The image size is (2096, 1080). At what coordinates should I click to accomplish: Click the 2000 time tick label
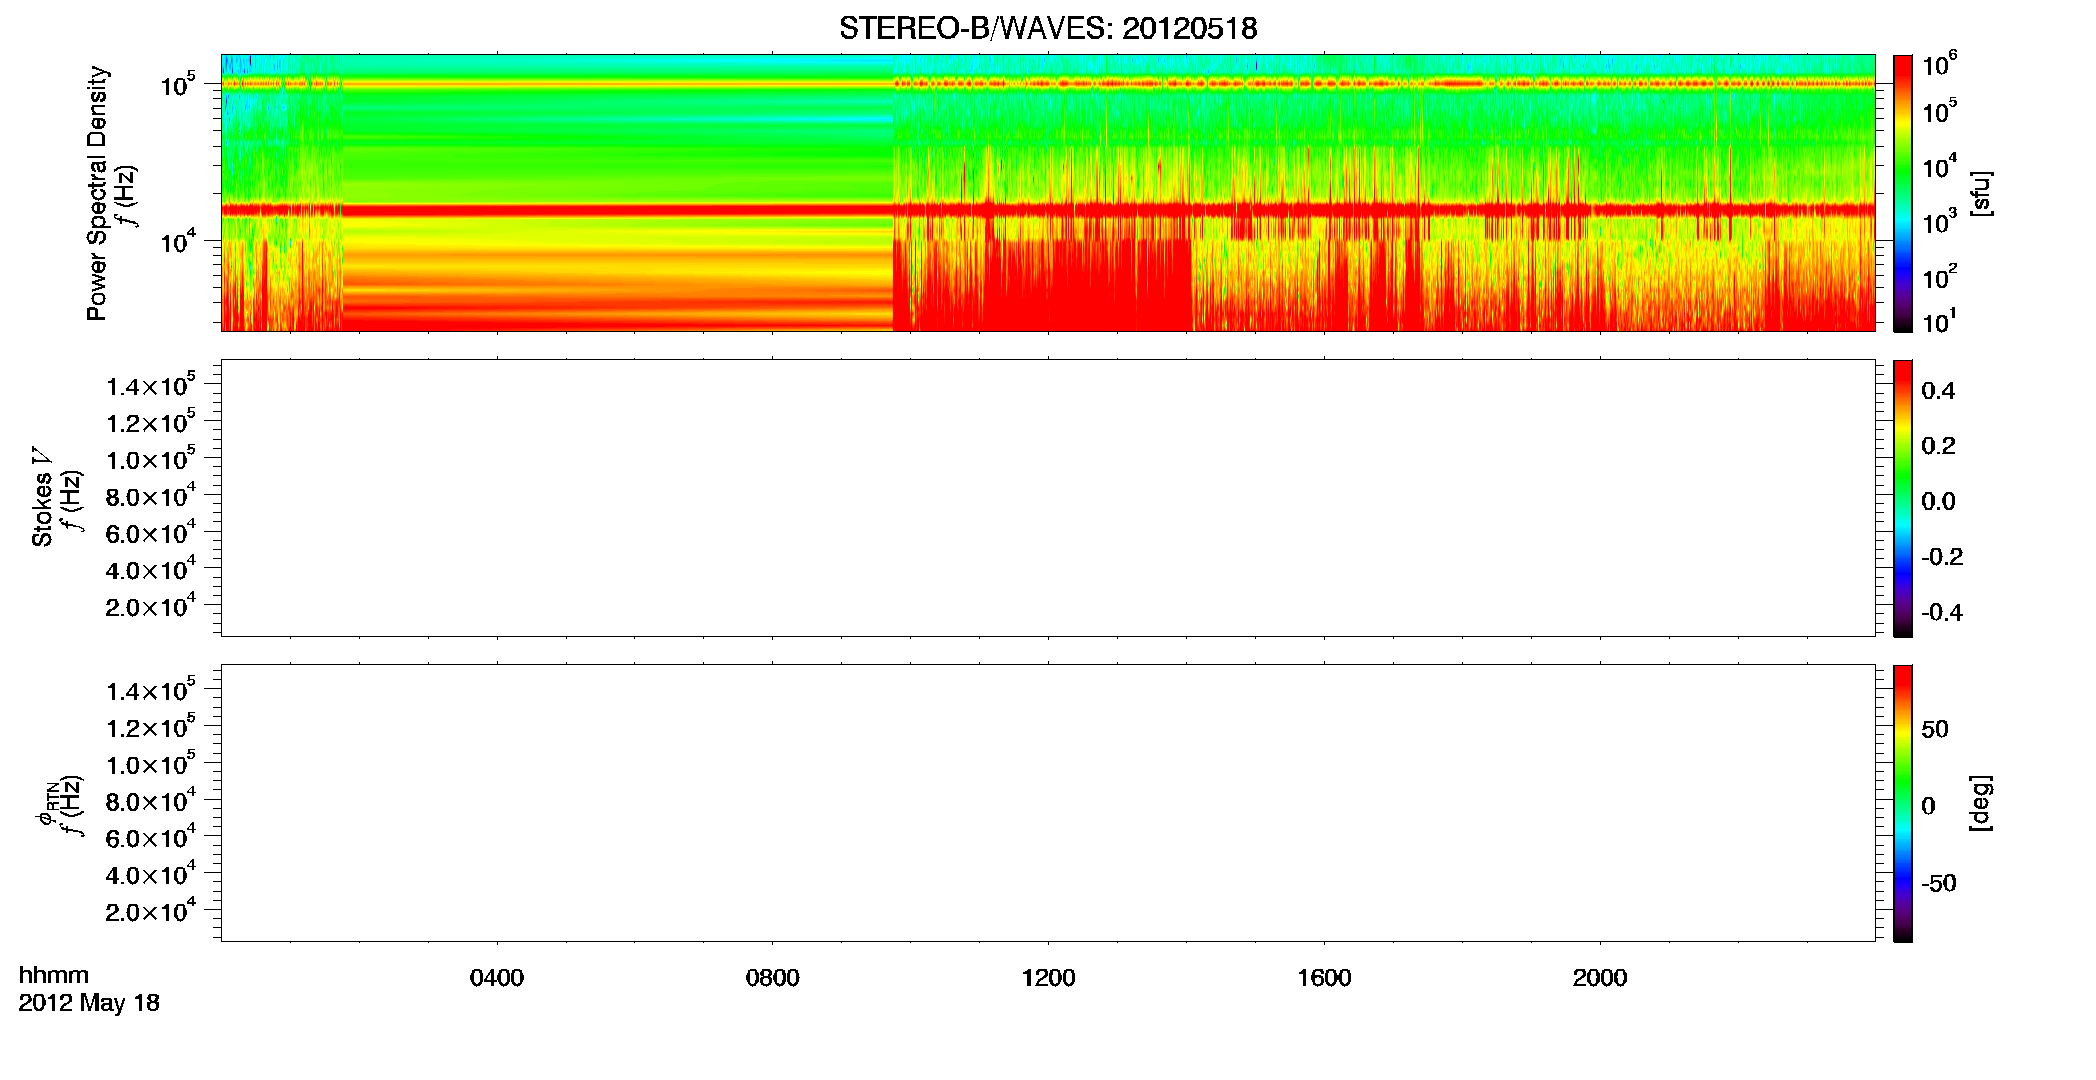pyautogui.click(x=1600, y=978)
